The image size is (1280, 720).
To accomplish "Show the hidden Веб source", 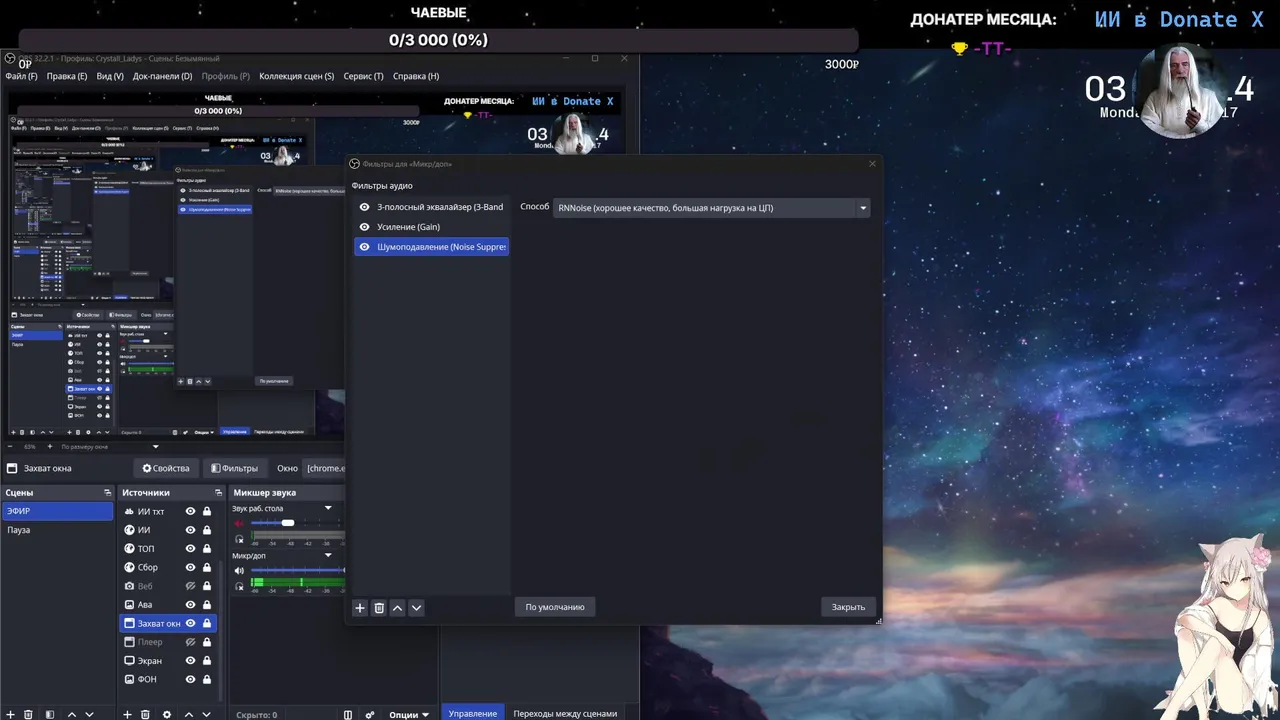I will (190, 586).
